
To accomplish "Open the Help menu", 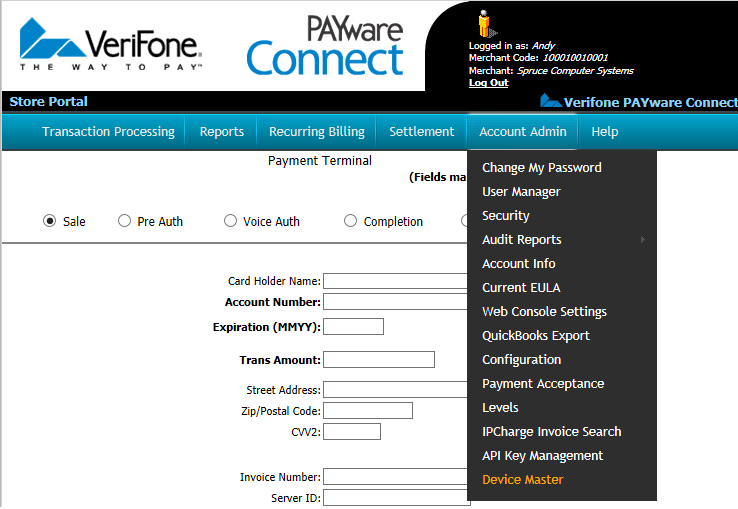I will tap(605, 131).
